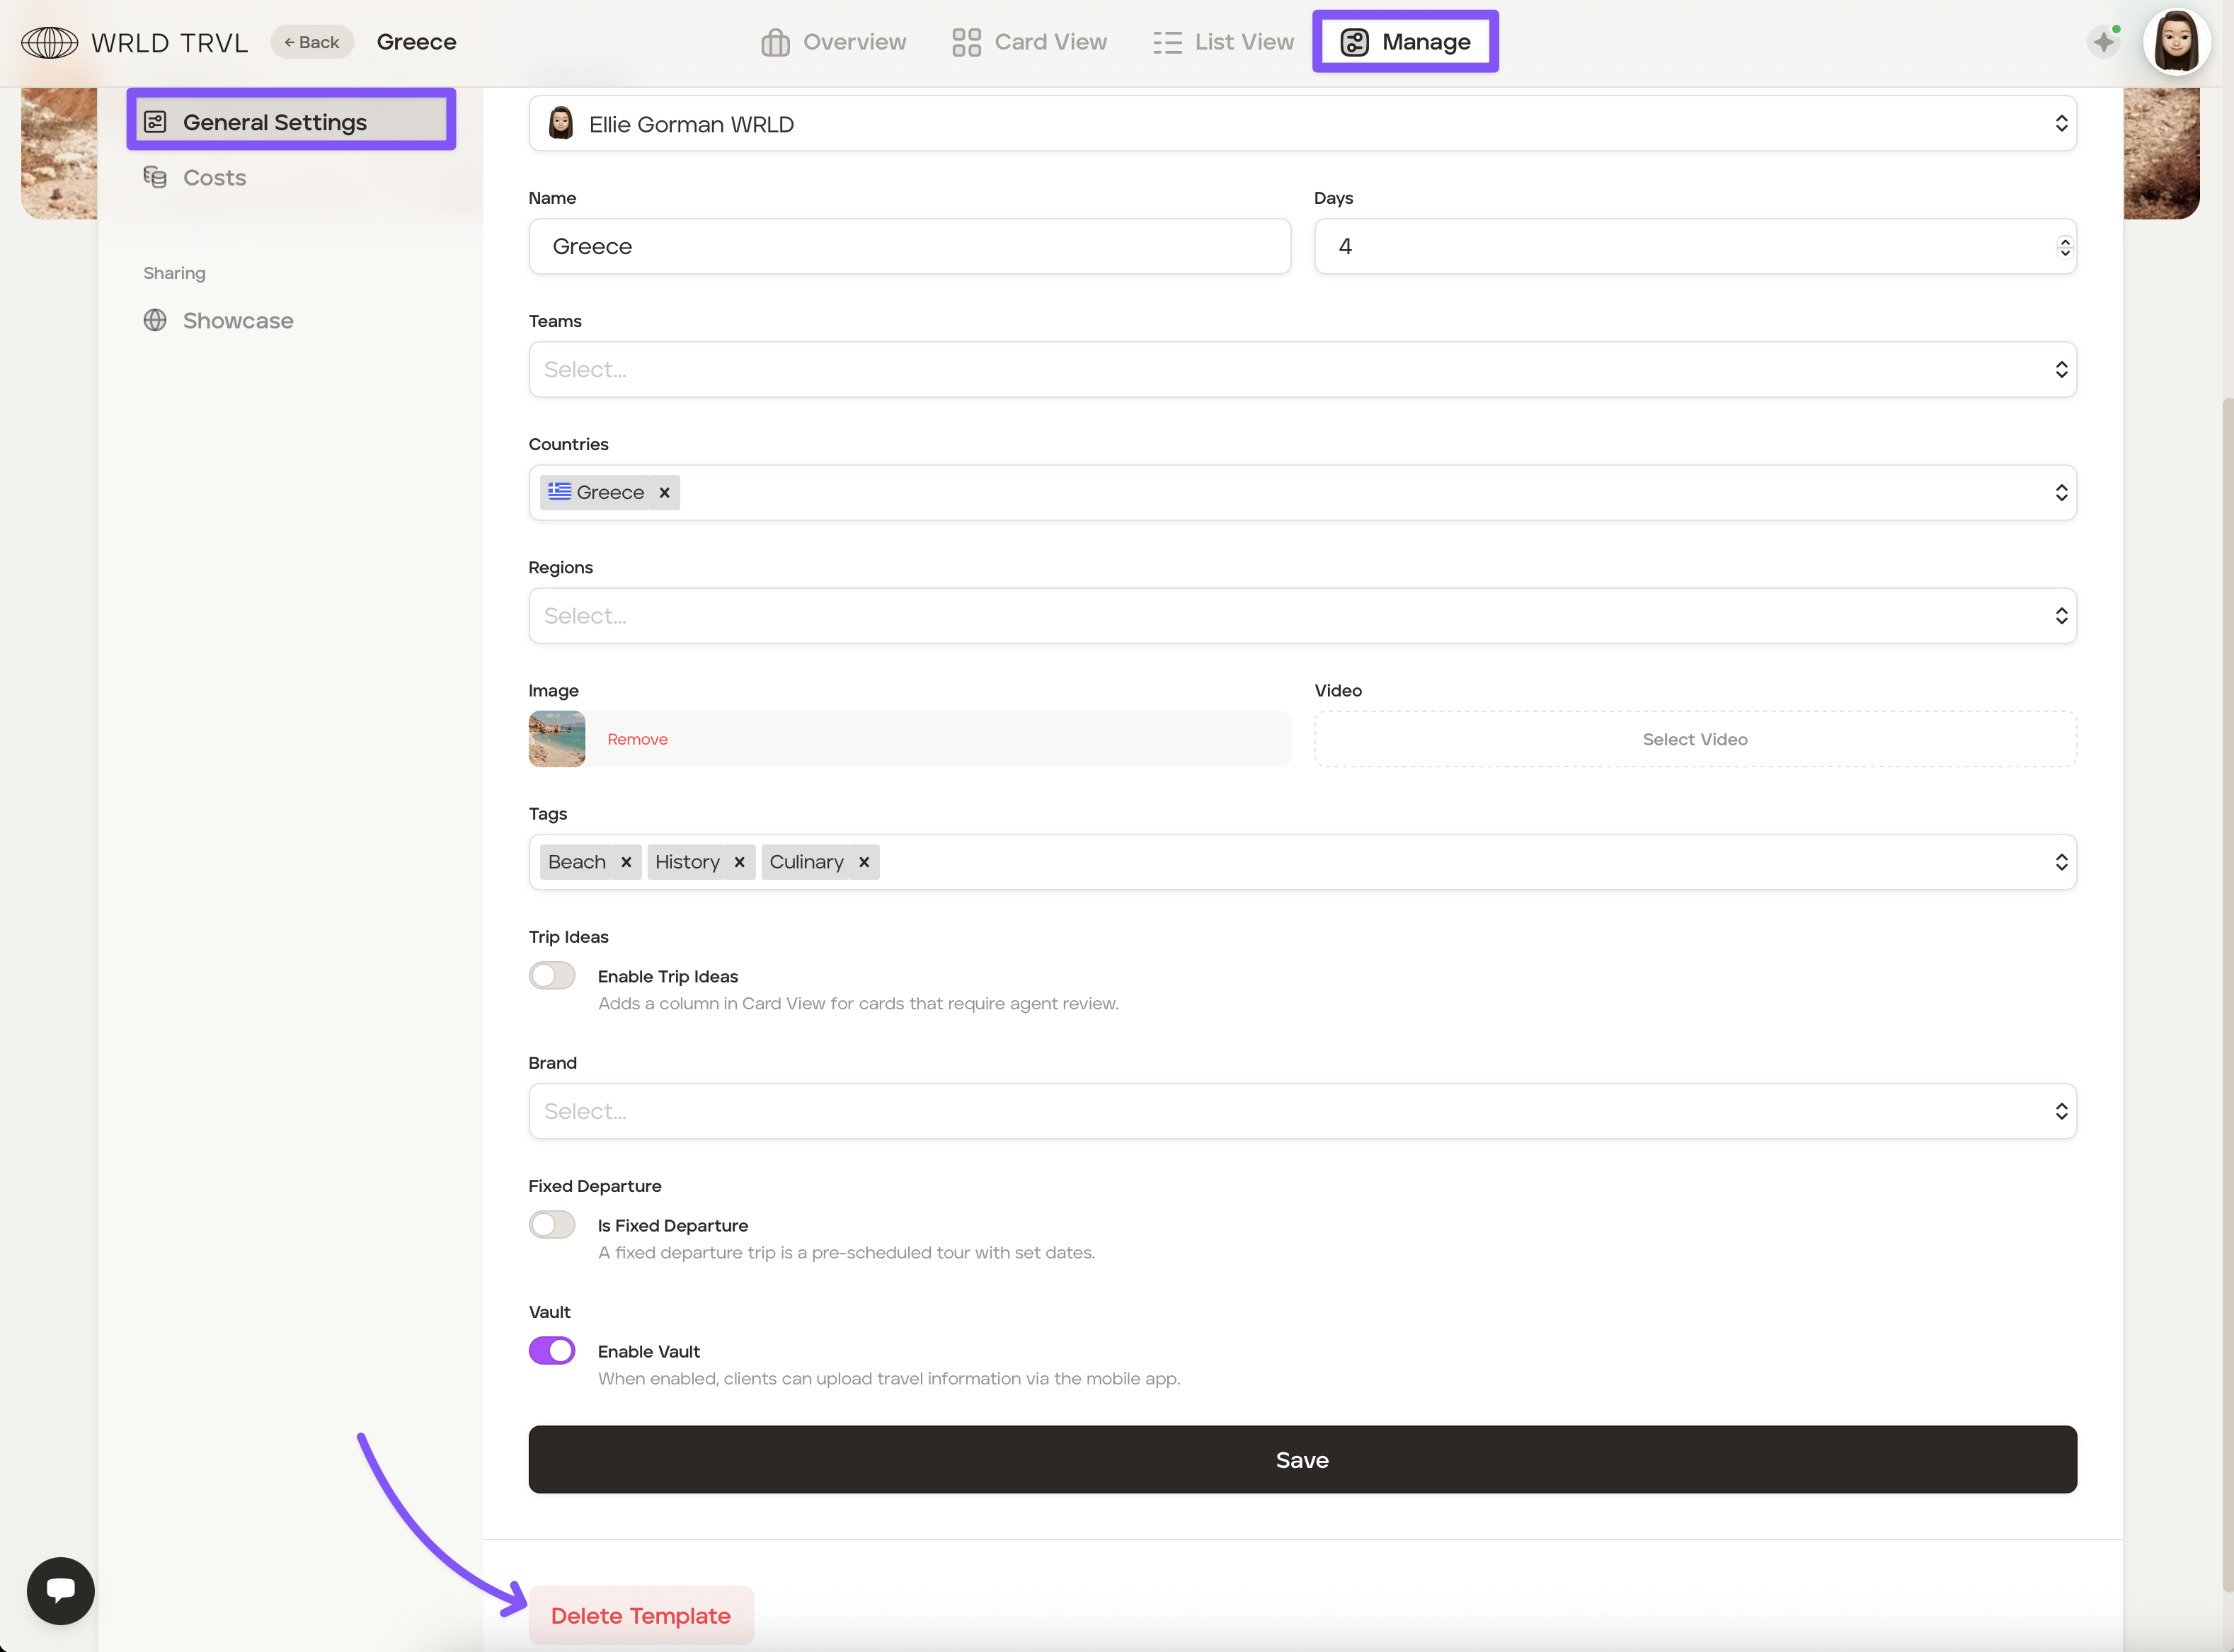Open the AI sparkle assistant icon

(x=2104, y=42)
